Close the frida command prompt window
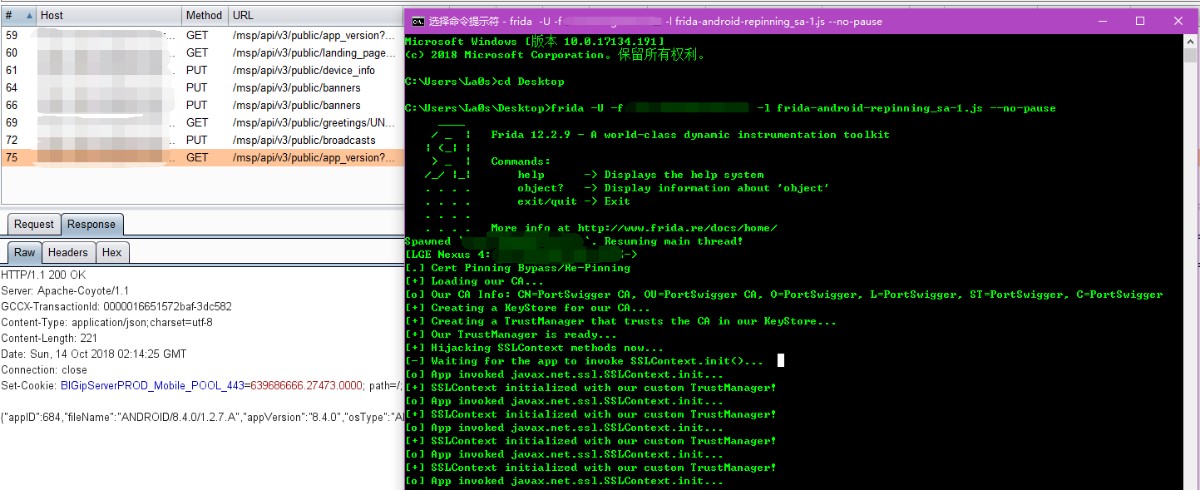Image resolution: width=1200 pixels, height=490 pixels. (1177, 20)
